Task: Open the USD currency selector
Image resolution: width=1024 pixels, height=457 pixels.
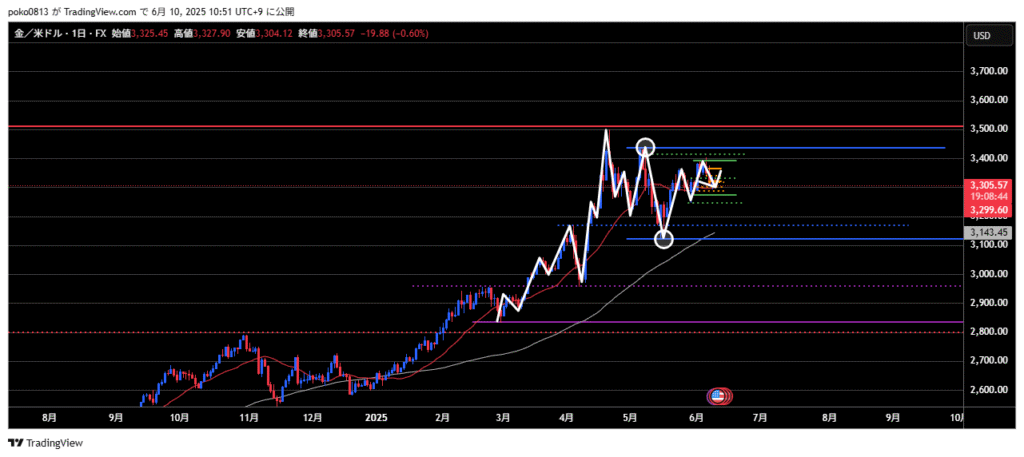Action: [981, 36]
